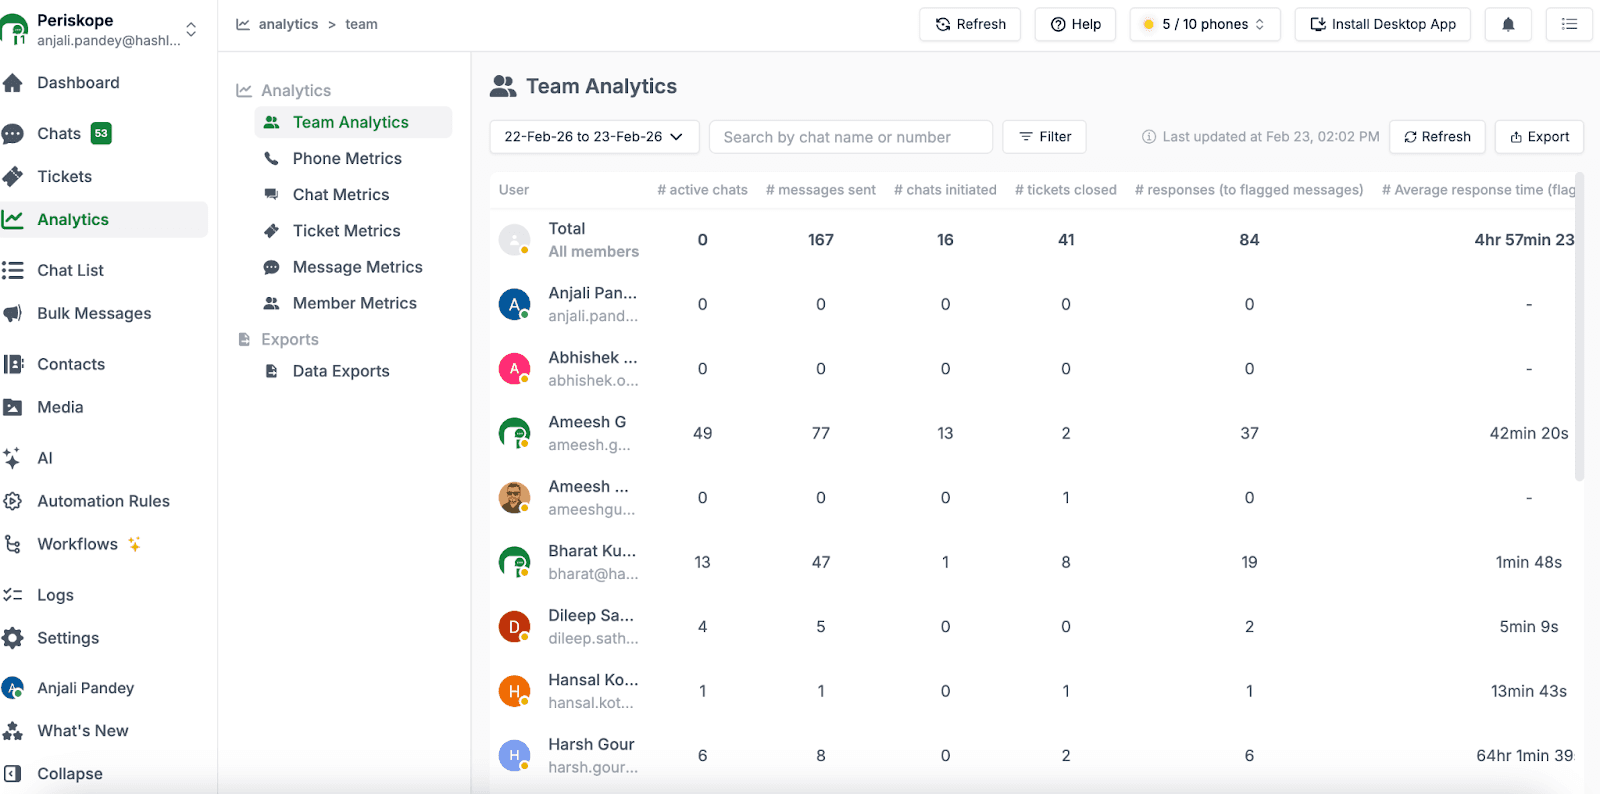Click the Export button

[1539, 137]
